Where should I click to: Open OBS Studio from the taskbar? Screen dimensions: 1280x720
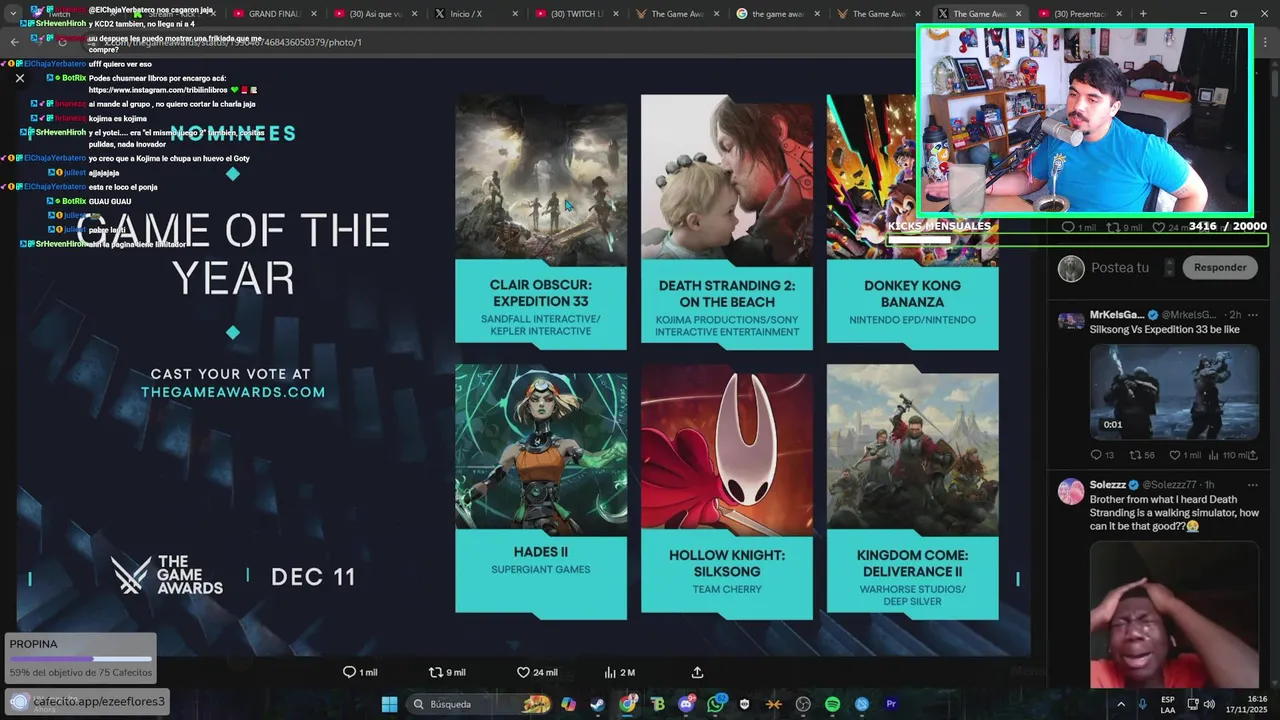coord(803,704)
